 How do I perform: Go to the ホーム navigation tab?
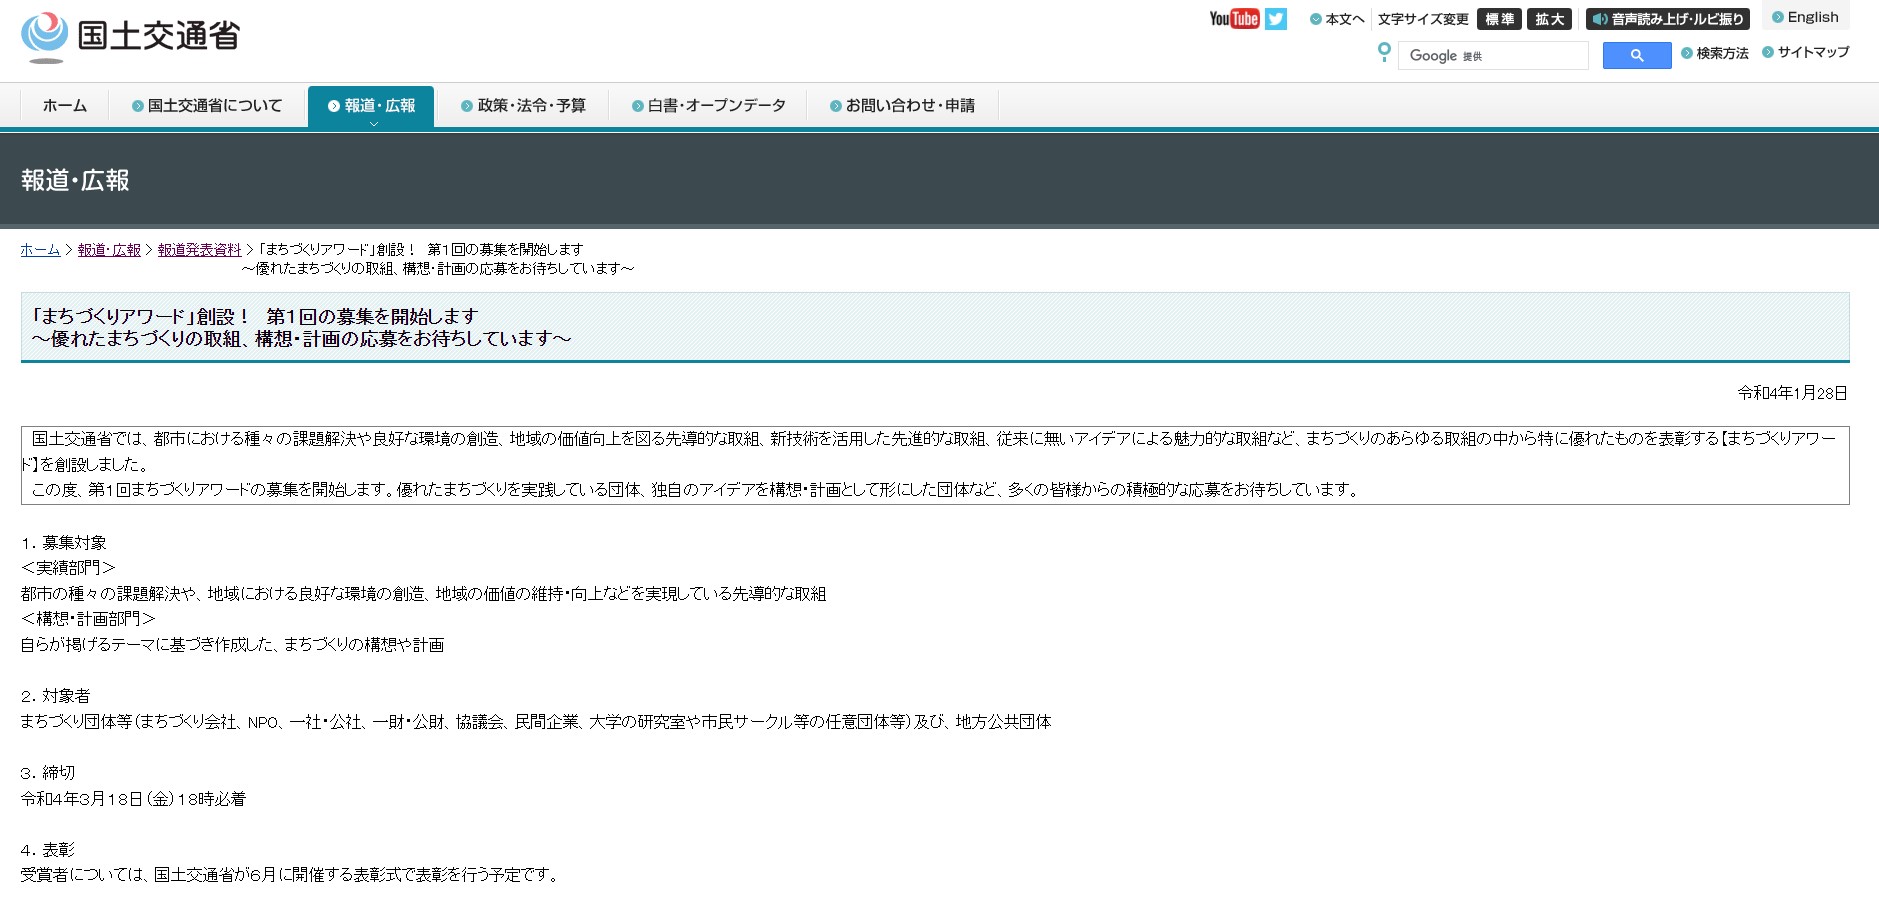point(65,106)
